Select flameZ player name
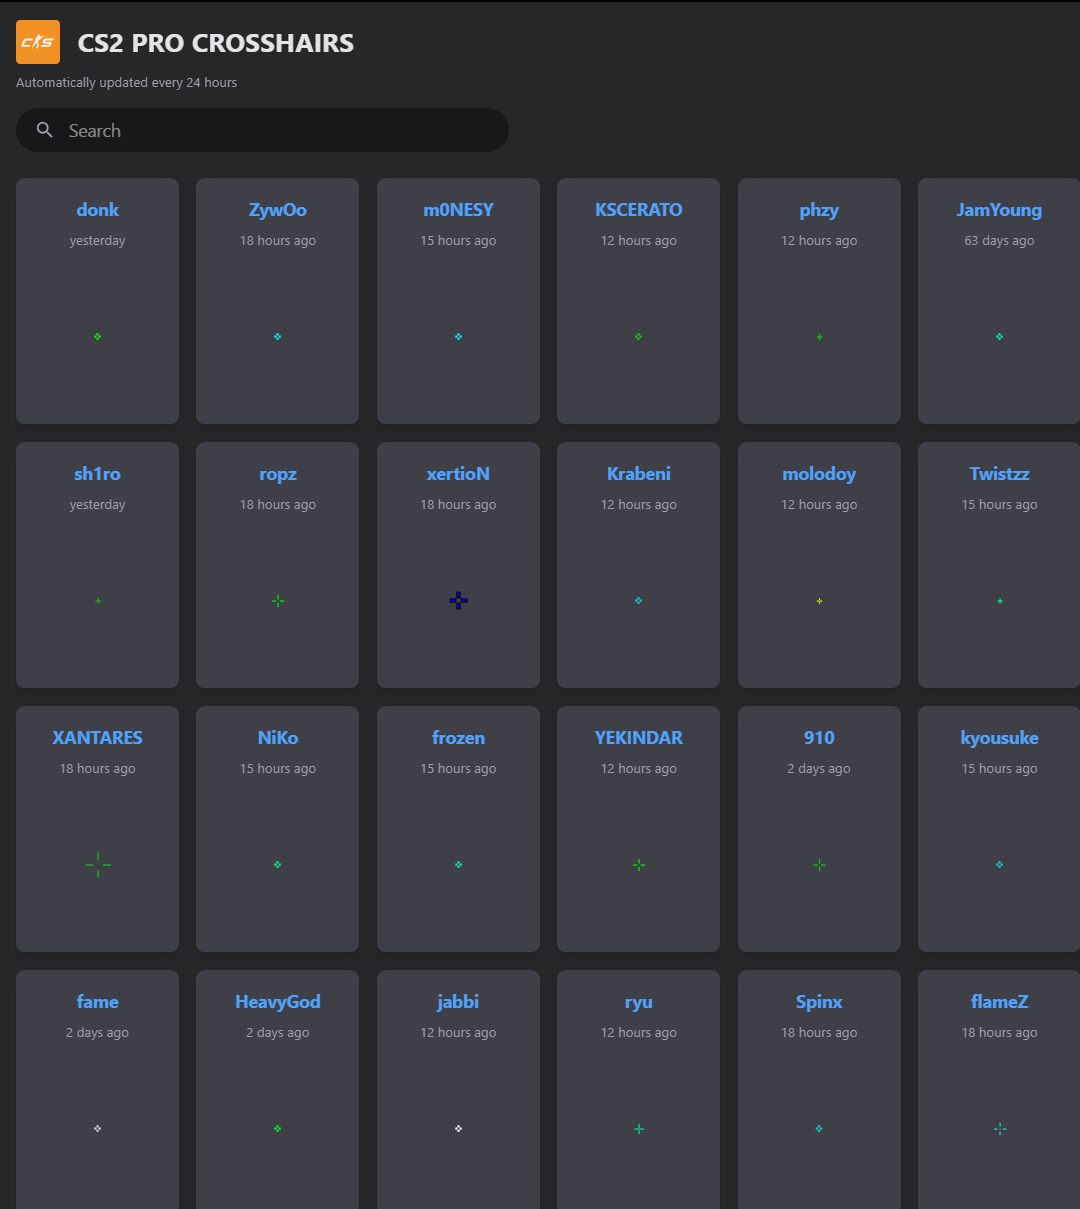1080x1209 pixels. click(999, 1002)
